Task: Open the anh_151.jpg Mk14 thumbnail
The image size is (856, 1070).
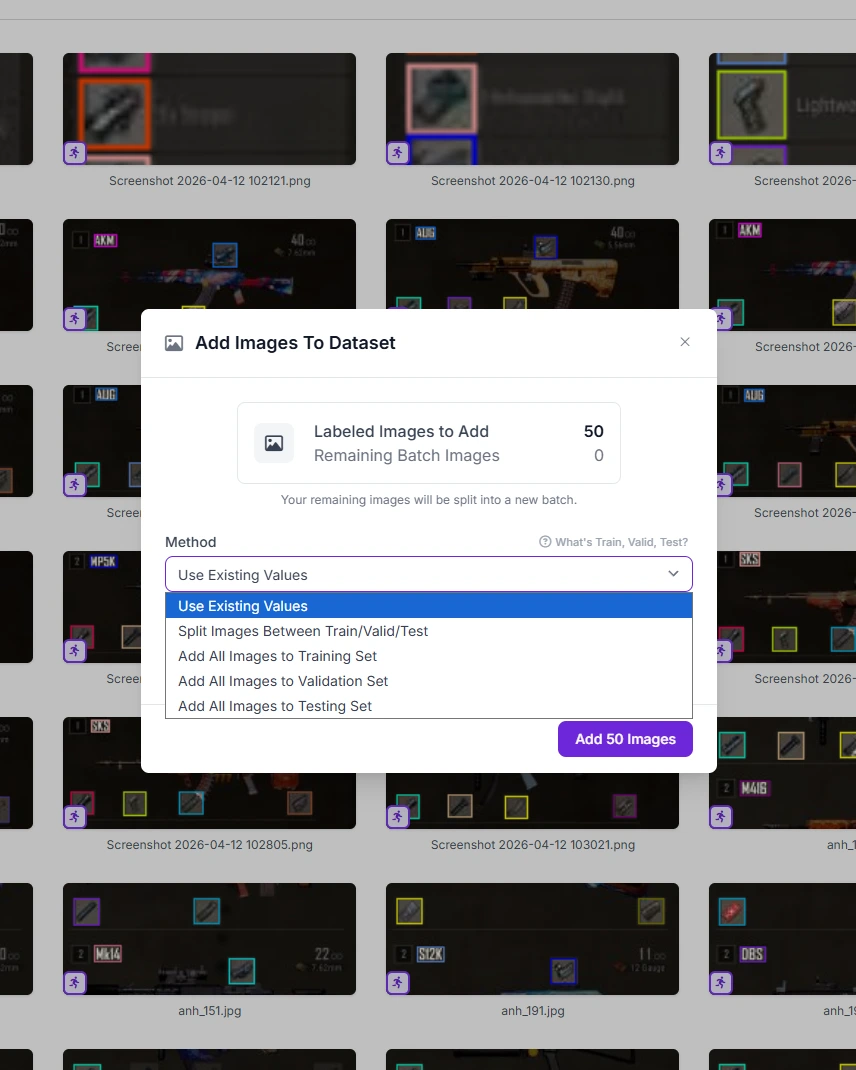Action: coord(210,939)
